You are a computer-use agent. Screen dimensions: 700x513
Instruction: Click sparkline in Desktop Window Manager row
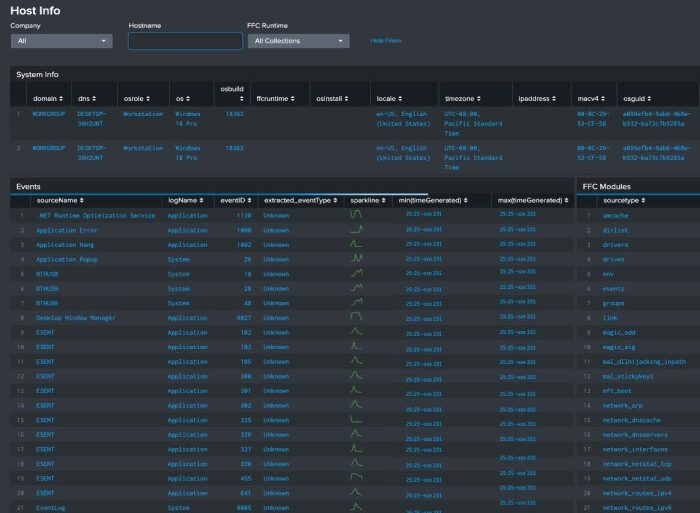tap(356, 317)
